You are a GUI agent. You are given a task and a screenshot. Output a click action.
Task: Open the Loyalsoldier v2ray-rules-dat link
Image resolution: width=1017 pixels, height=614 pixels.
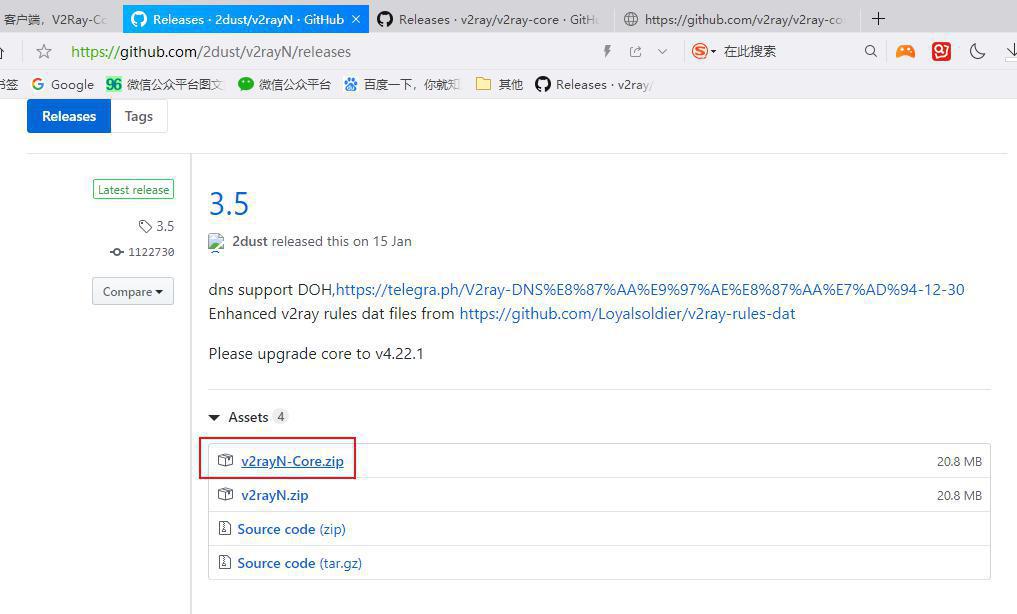[627, 314]
